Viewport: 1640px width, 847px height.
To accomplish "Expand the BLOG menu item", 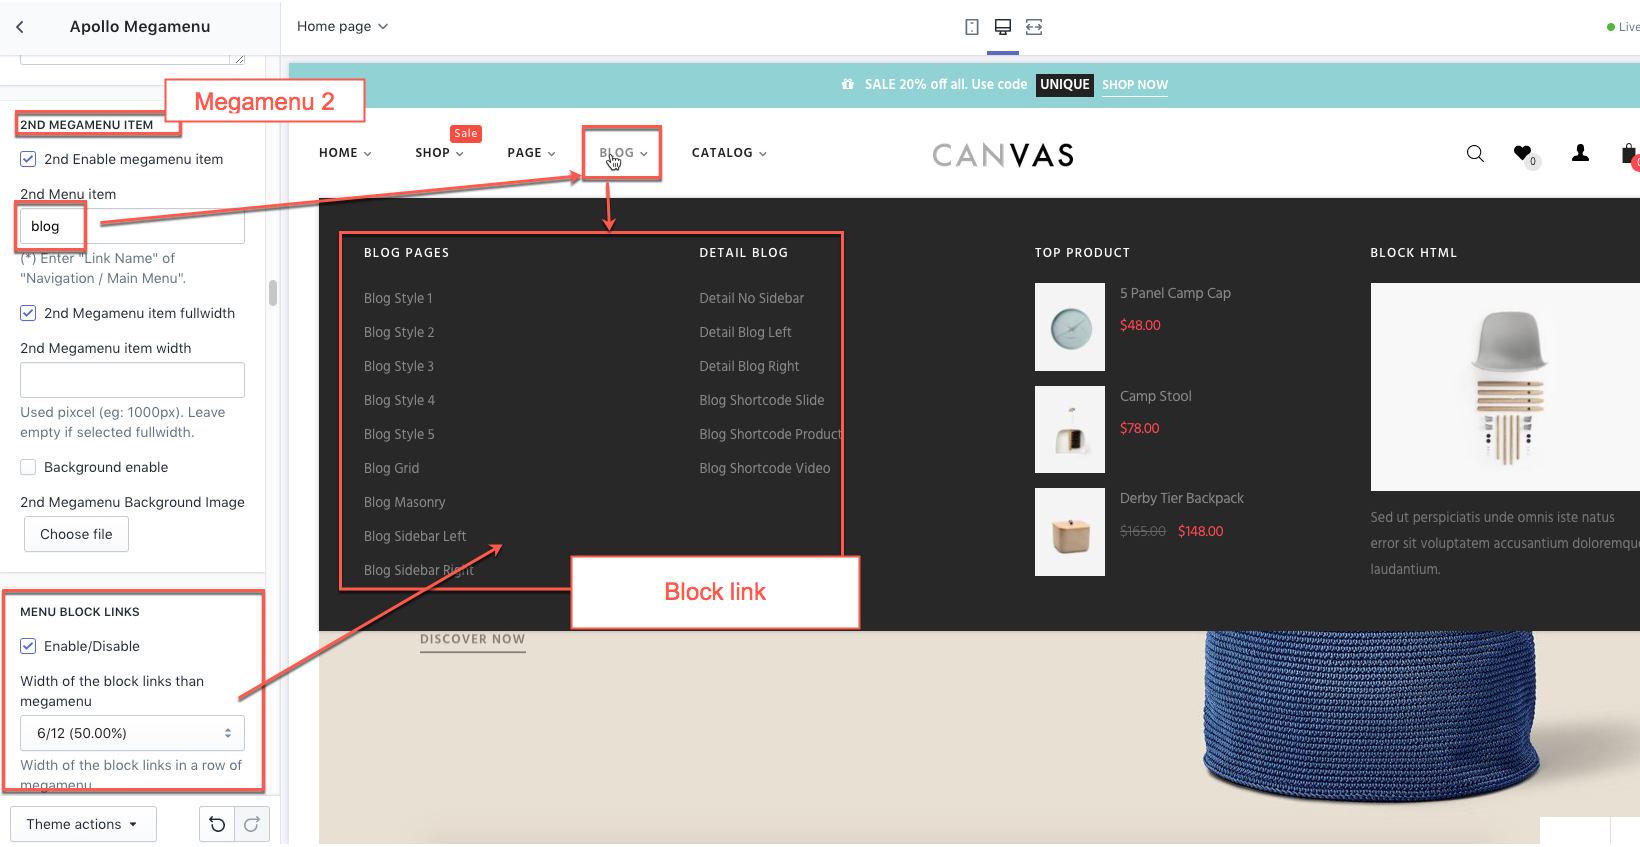I will tap(623, 153).
